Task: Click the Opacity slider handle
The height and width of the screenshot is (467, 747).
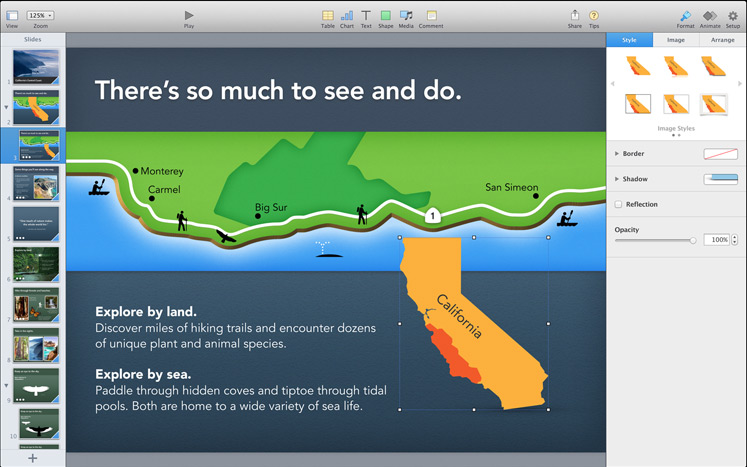Action: [693, 241]
